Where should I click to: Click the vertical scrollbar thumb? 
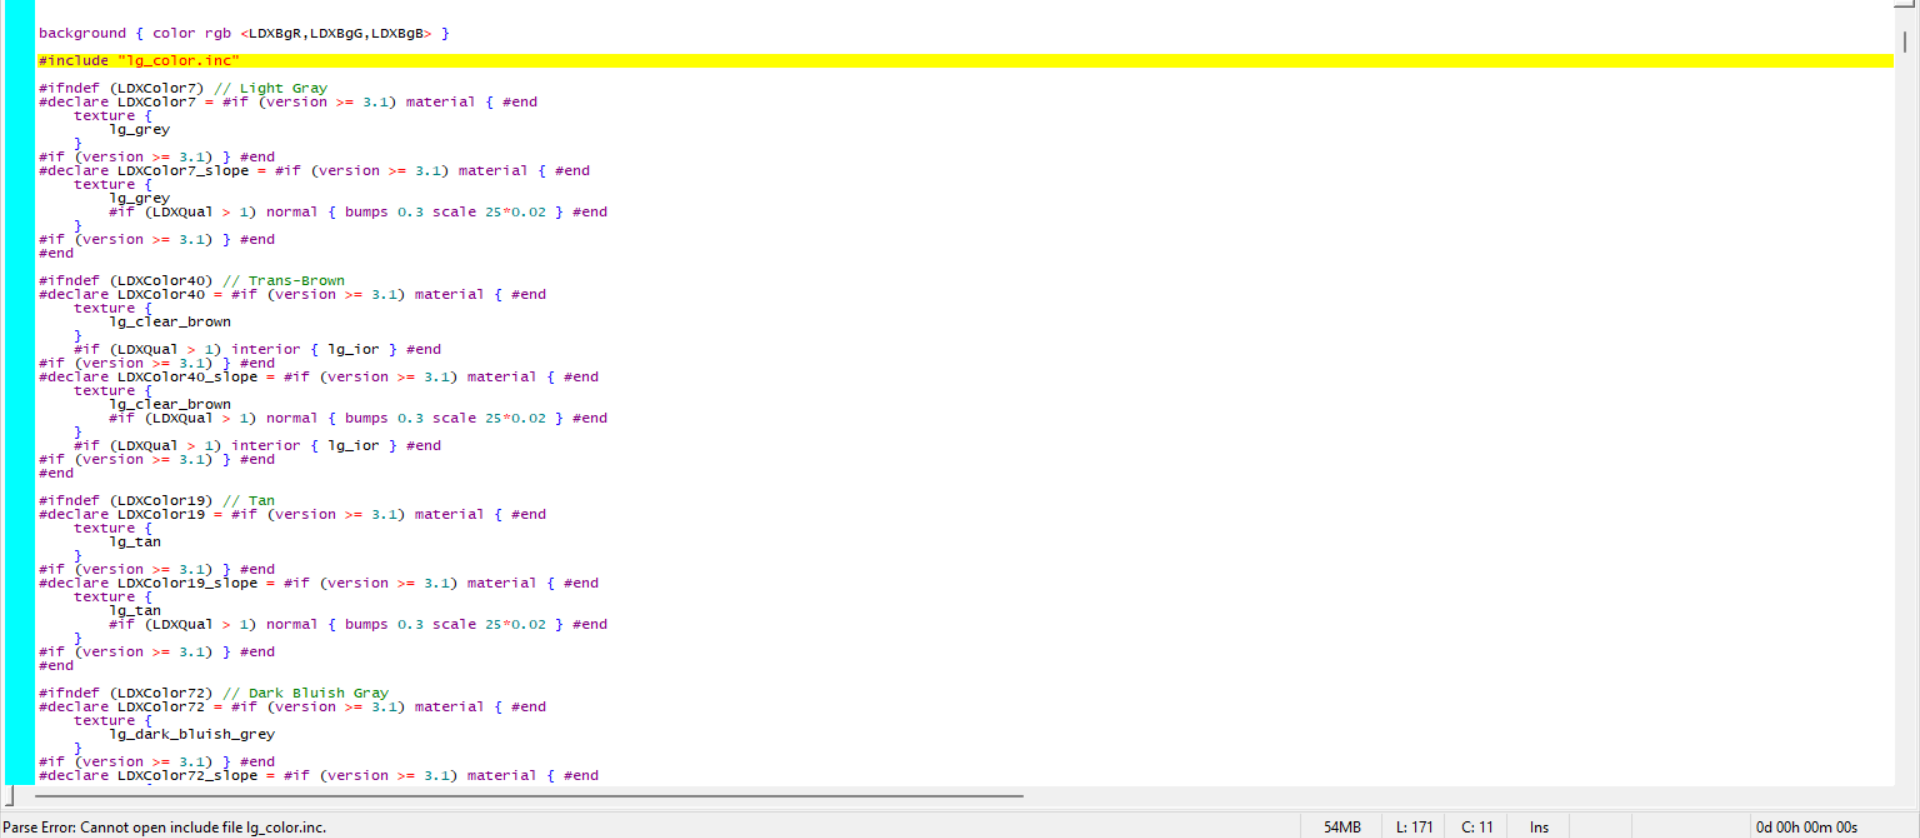tap(1904, 42)
